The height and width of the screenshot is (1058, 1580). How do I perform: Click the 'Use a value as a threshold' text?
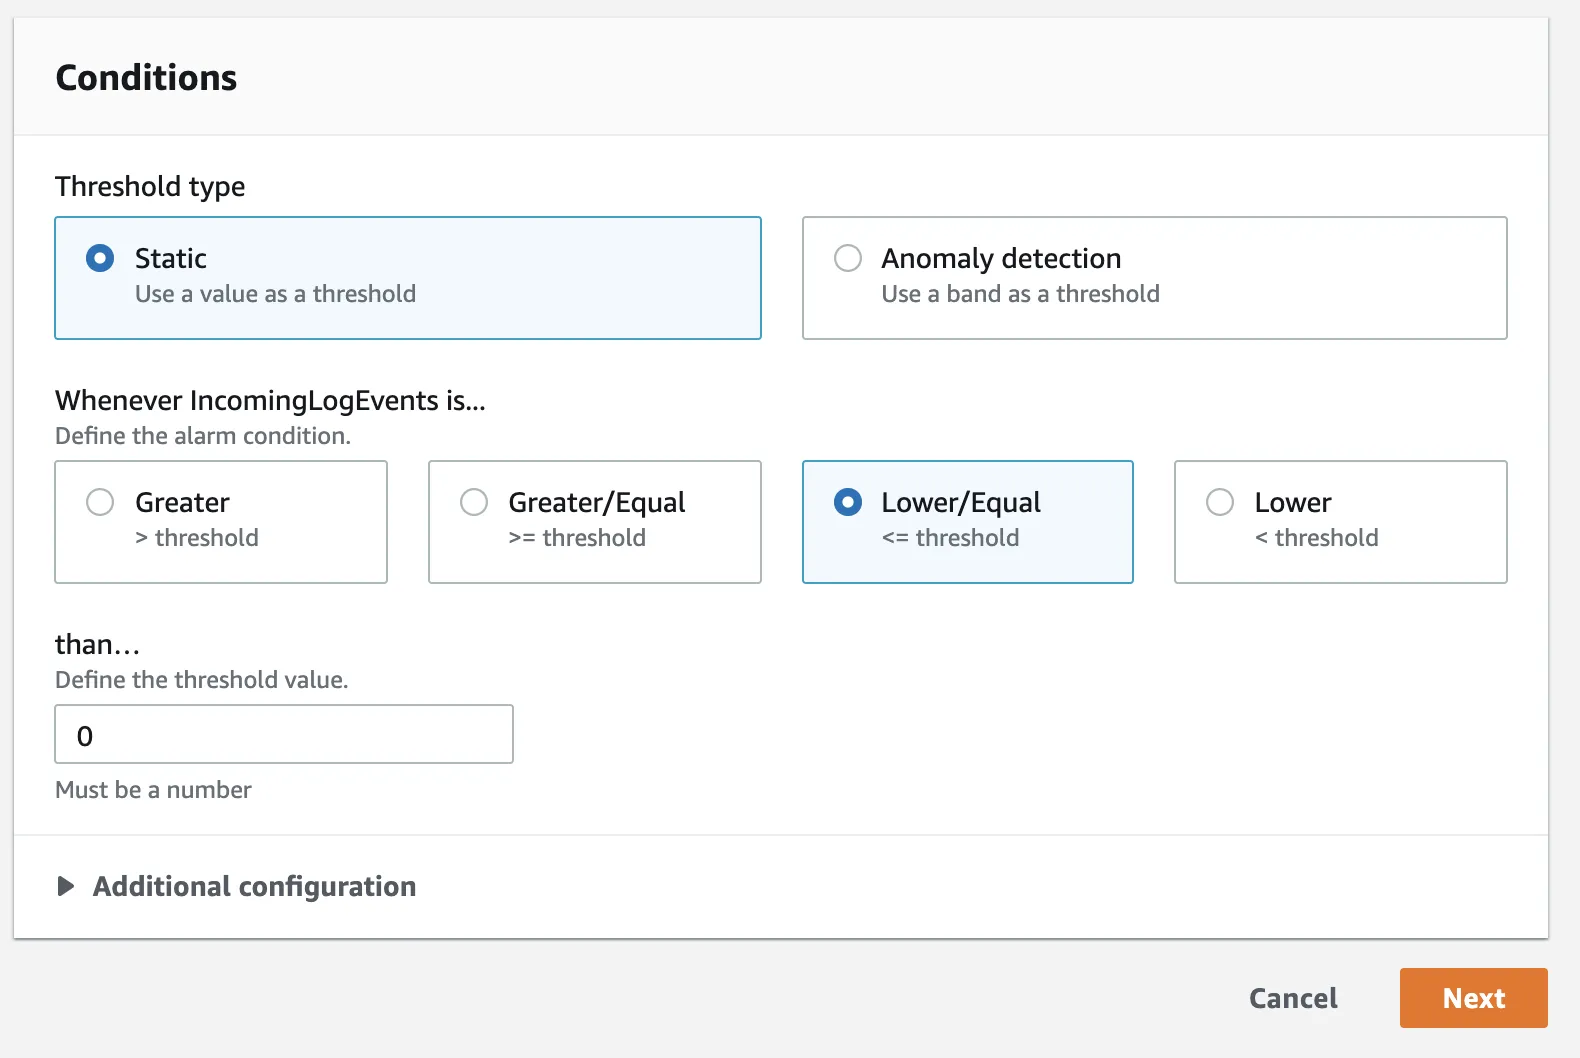[275, 294]
